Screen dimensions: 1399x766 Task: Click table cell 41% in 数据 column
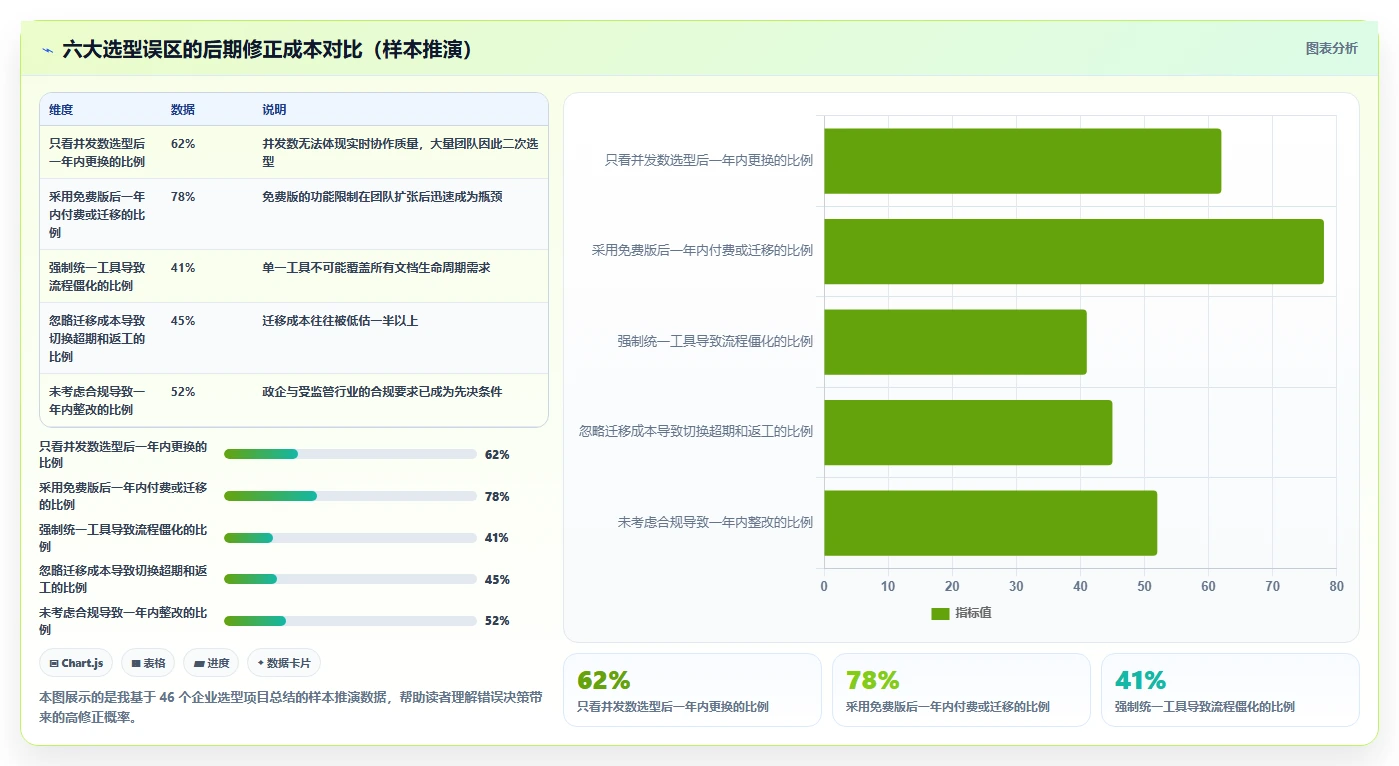(x=183, y=268)
